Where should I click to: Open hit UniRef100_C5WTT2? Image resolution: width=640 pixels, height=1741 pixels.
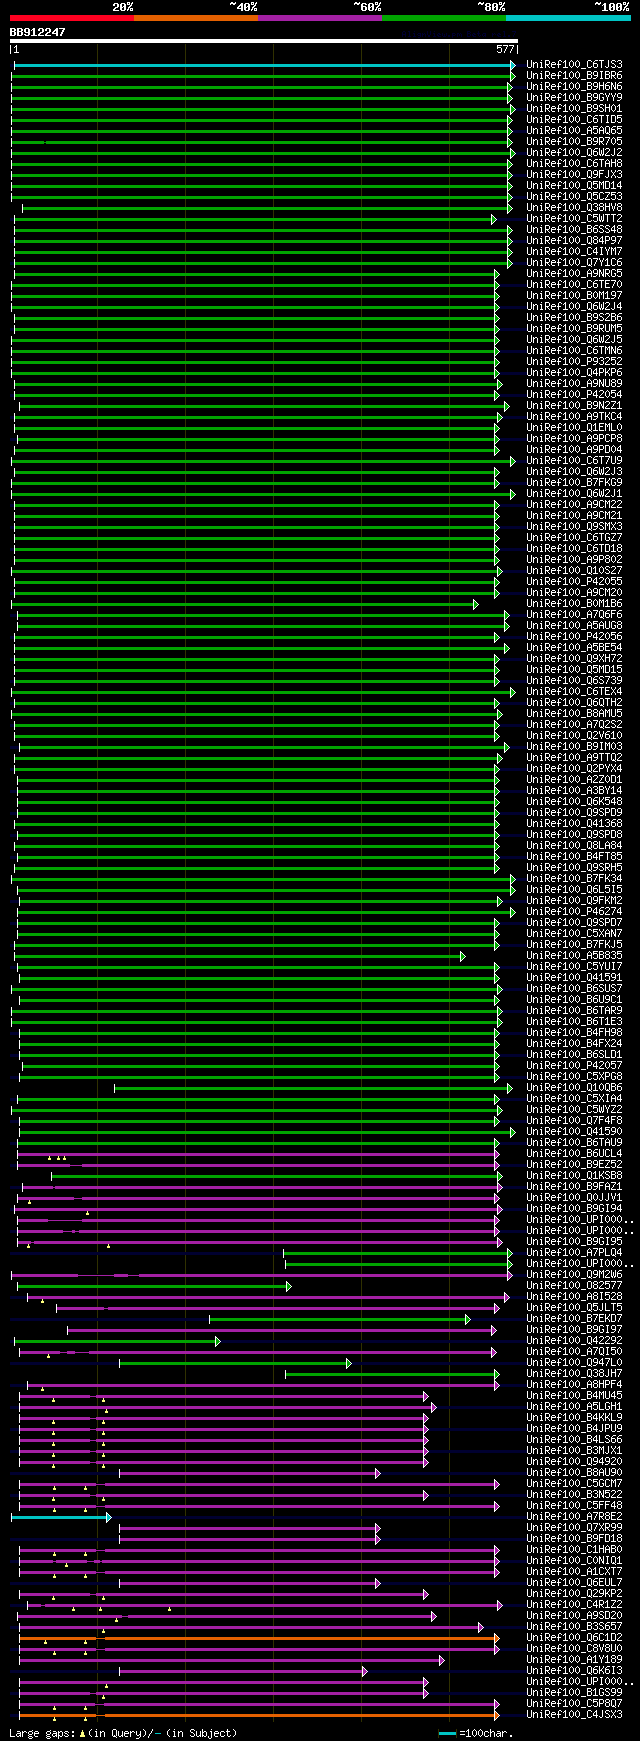click(574, 219)
